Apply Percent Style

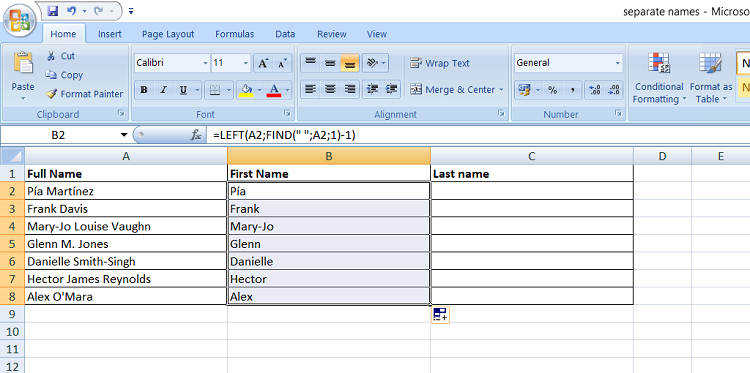tap(552, 89)
